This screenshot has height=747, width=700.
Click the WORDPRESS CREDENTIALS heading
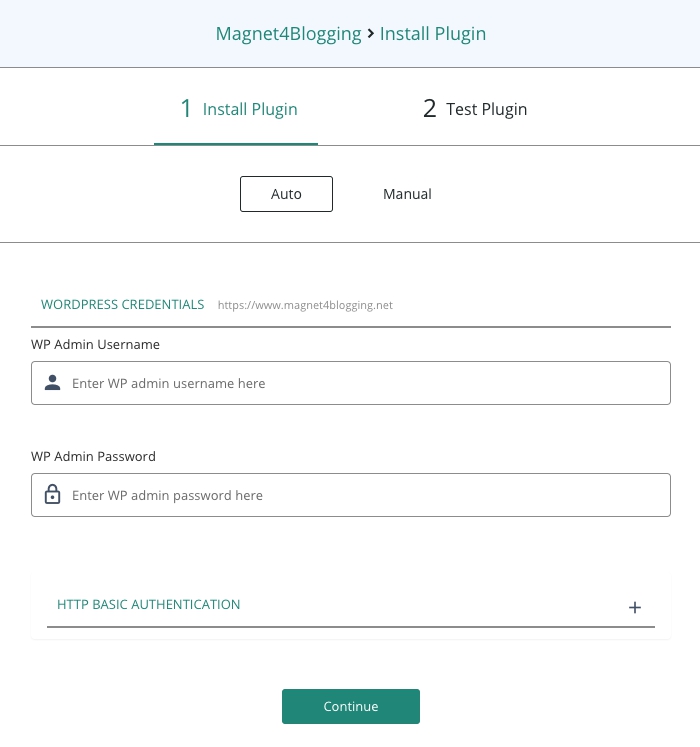tap(122, 305)
